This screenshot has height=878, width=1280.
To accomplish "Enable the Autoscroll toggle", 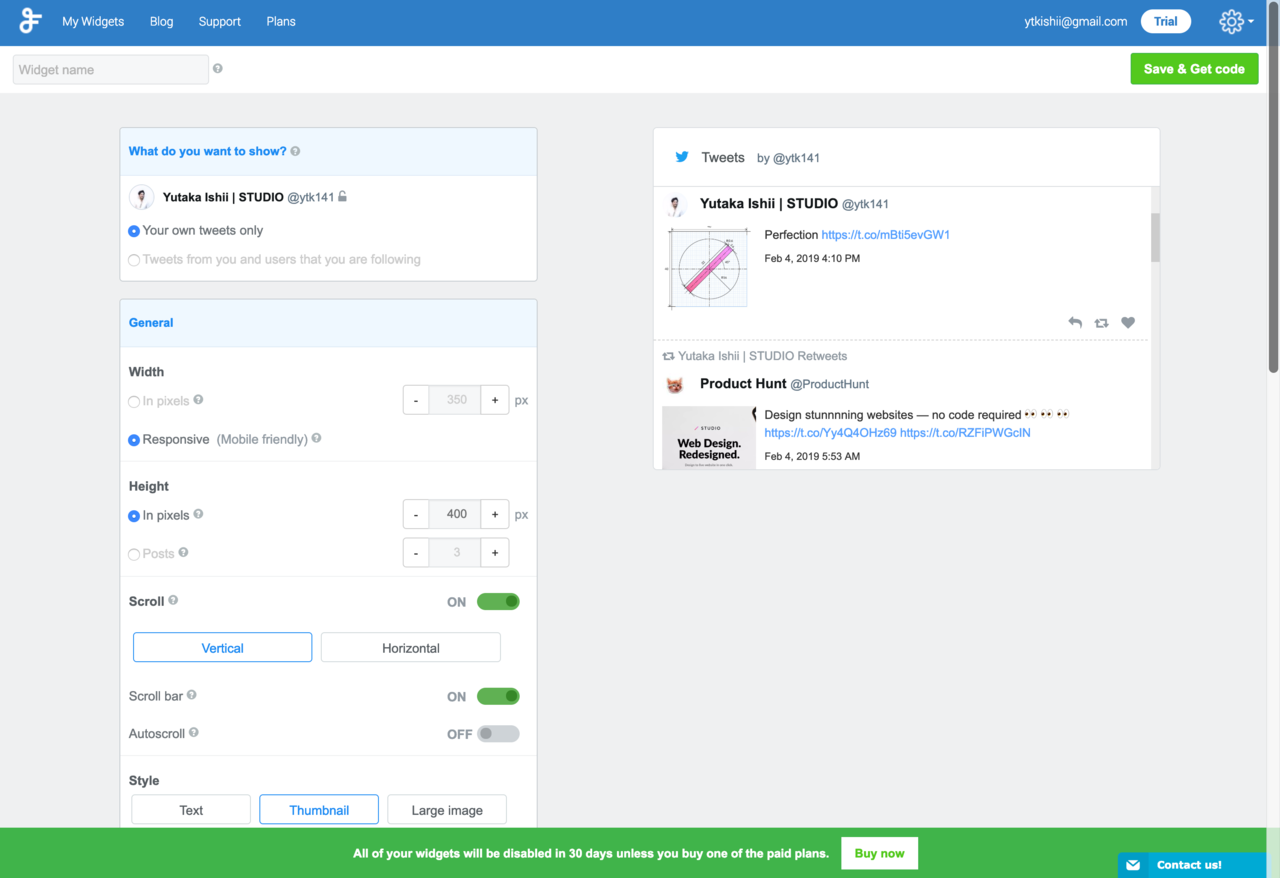I will click(x=498, y=733).
